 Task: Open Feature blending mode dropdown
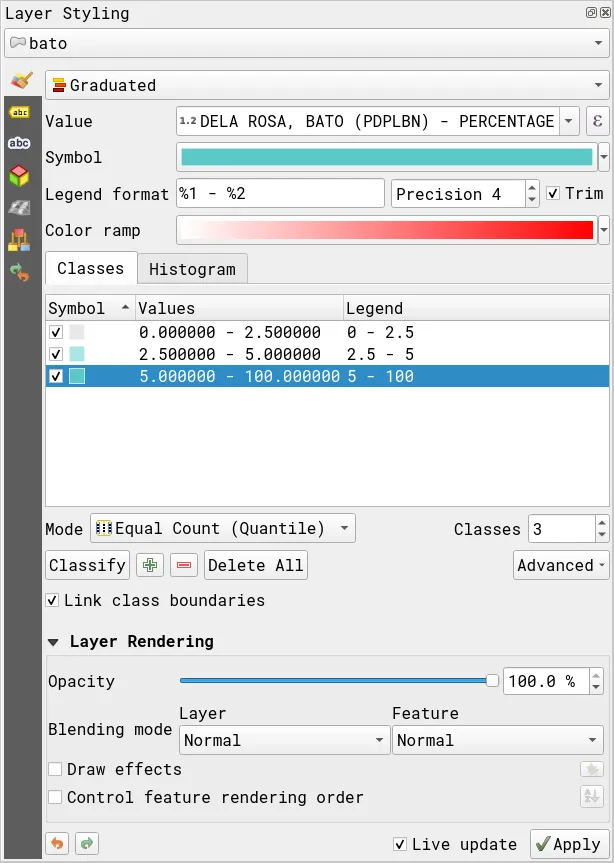point(497,740)
